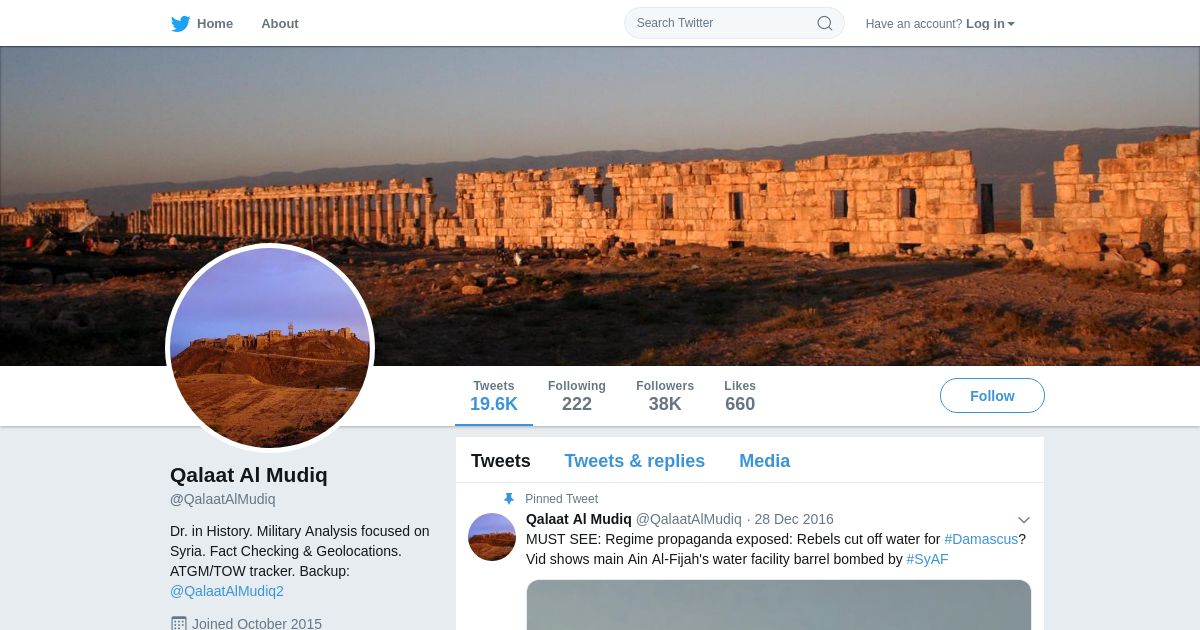1200x630 pixels.
Task: Click the small avatar on pinned tweet
Action: point(492,537)
